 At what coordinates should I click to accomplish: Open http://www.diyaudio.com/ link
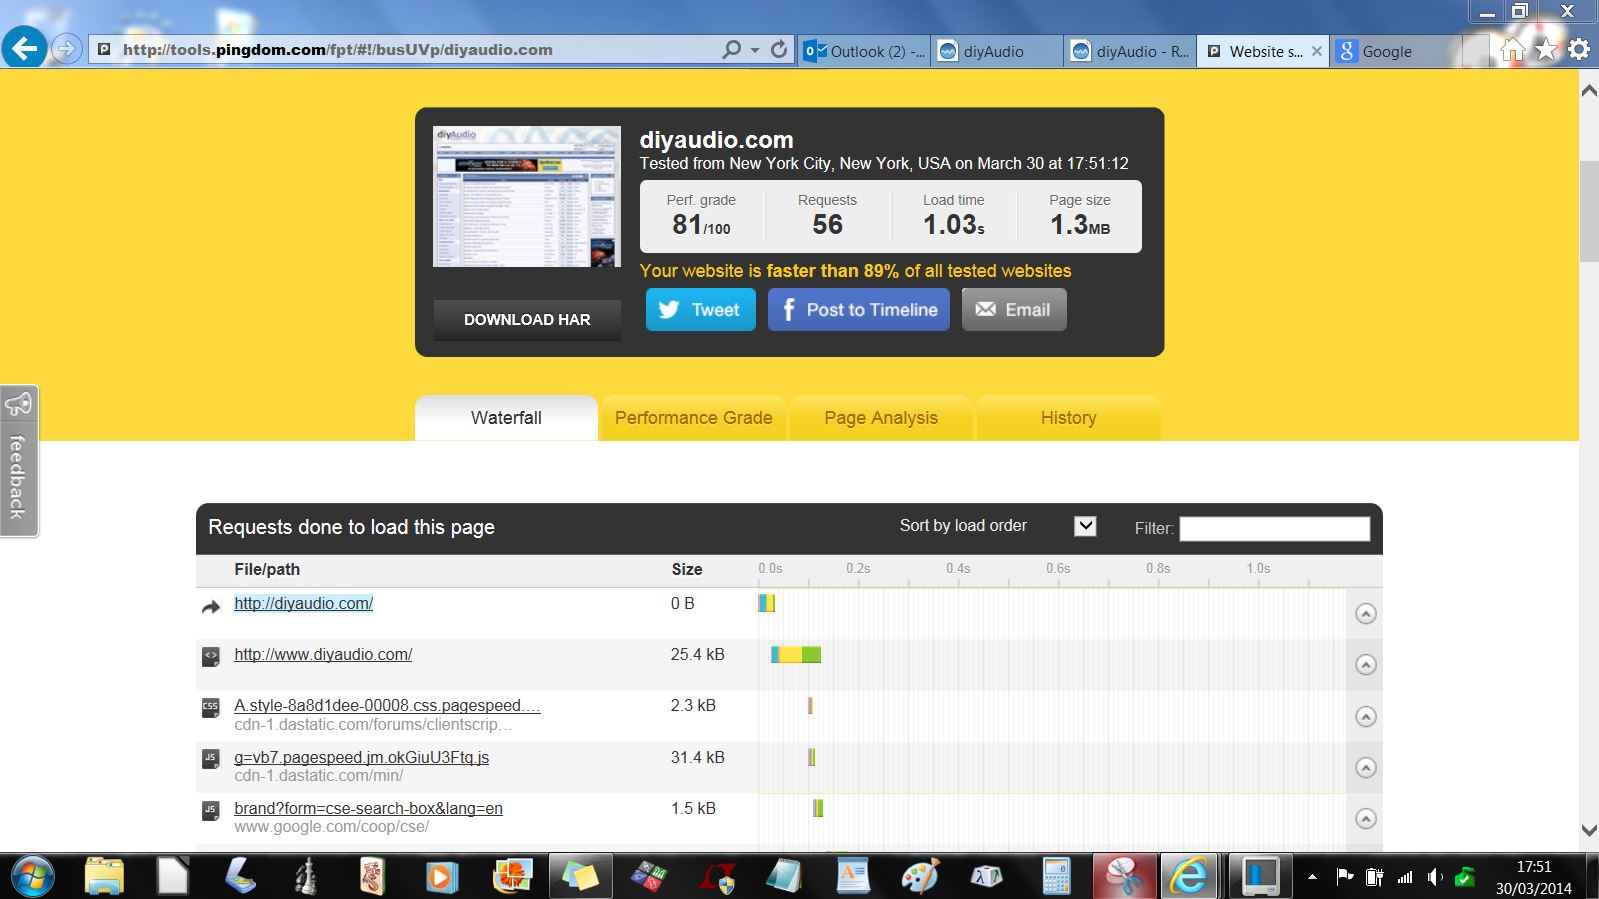pos(323,654)
